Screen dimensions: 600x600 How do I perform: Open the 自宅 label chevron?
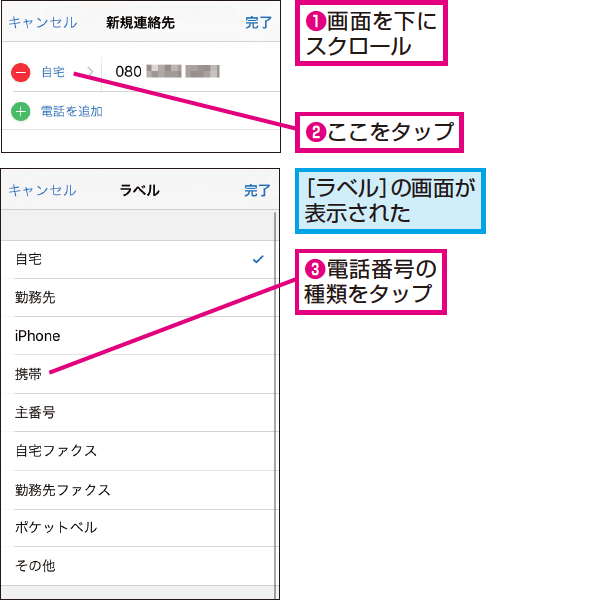(90, 72)
